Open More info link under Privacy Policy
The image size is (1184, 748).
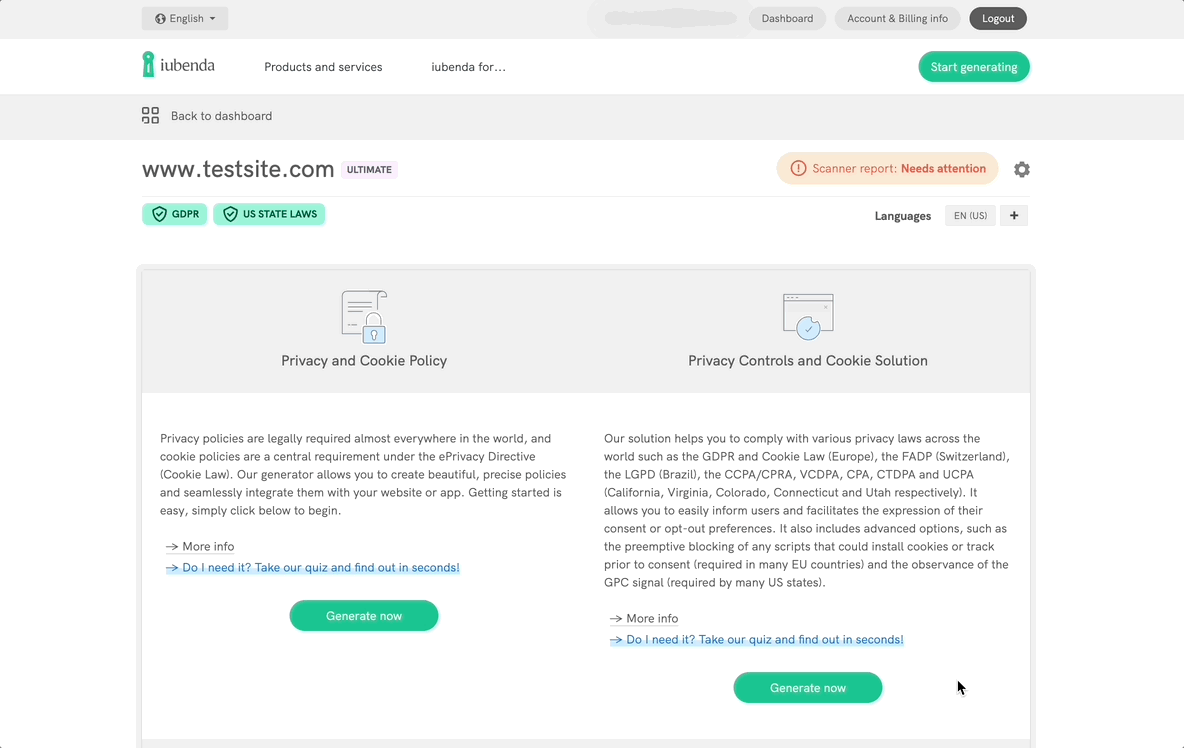coord(207,547)
